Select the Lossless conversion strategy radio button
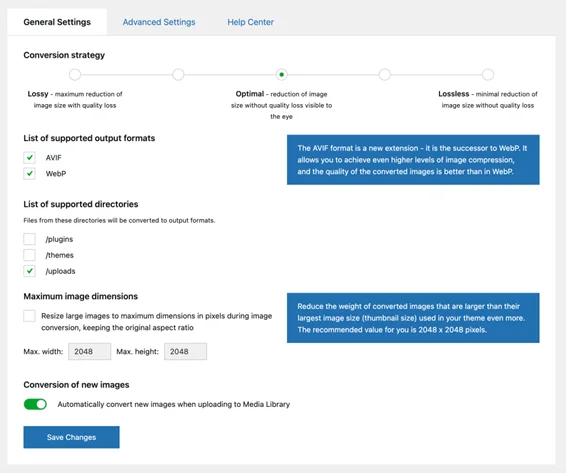Viewport: 566px width, 473px height. click(x=488, y=75)
